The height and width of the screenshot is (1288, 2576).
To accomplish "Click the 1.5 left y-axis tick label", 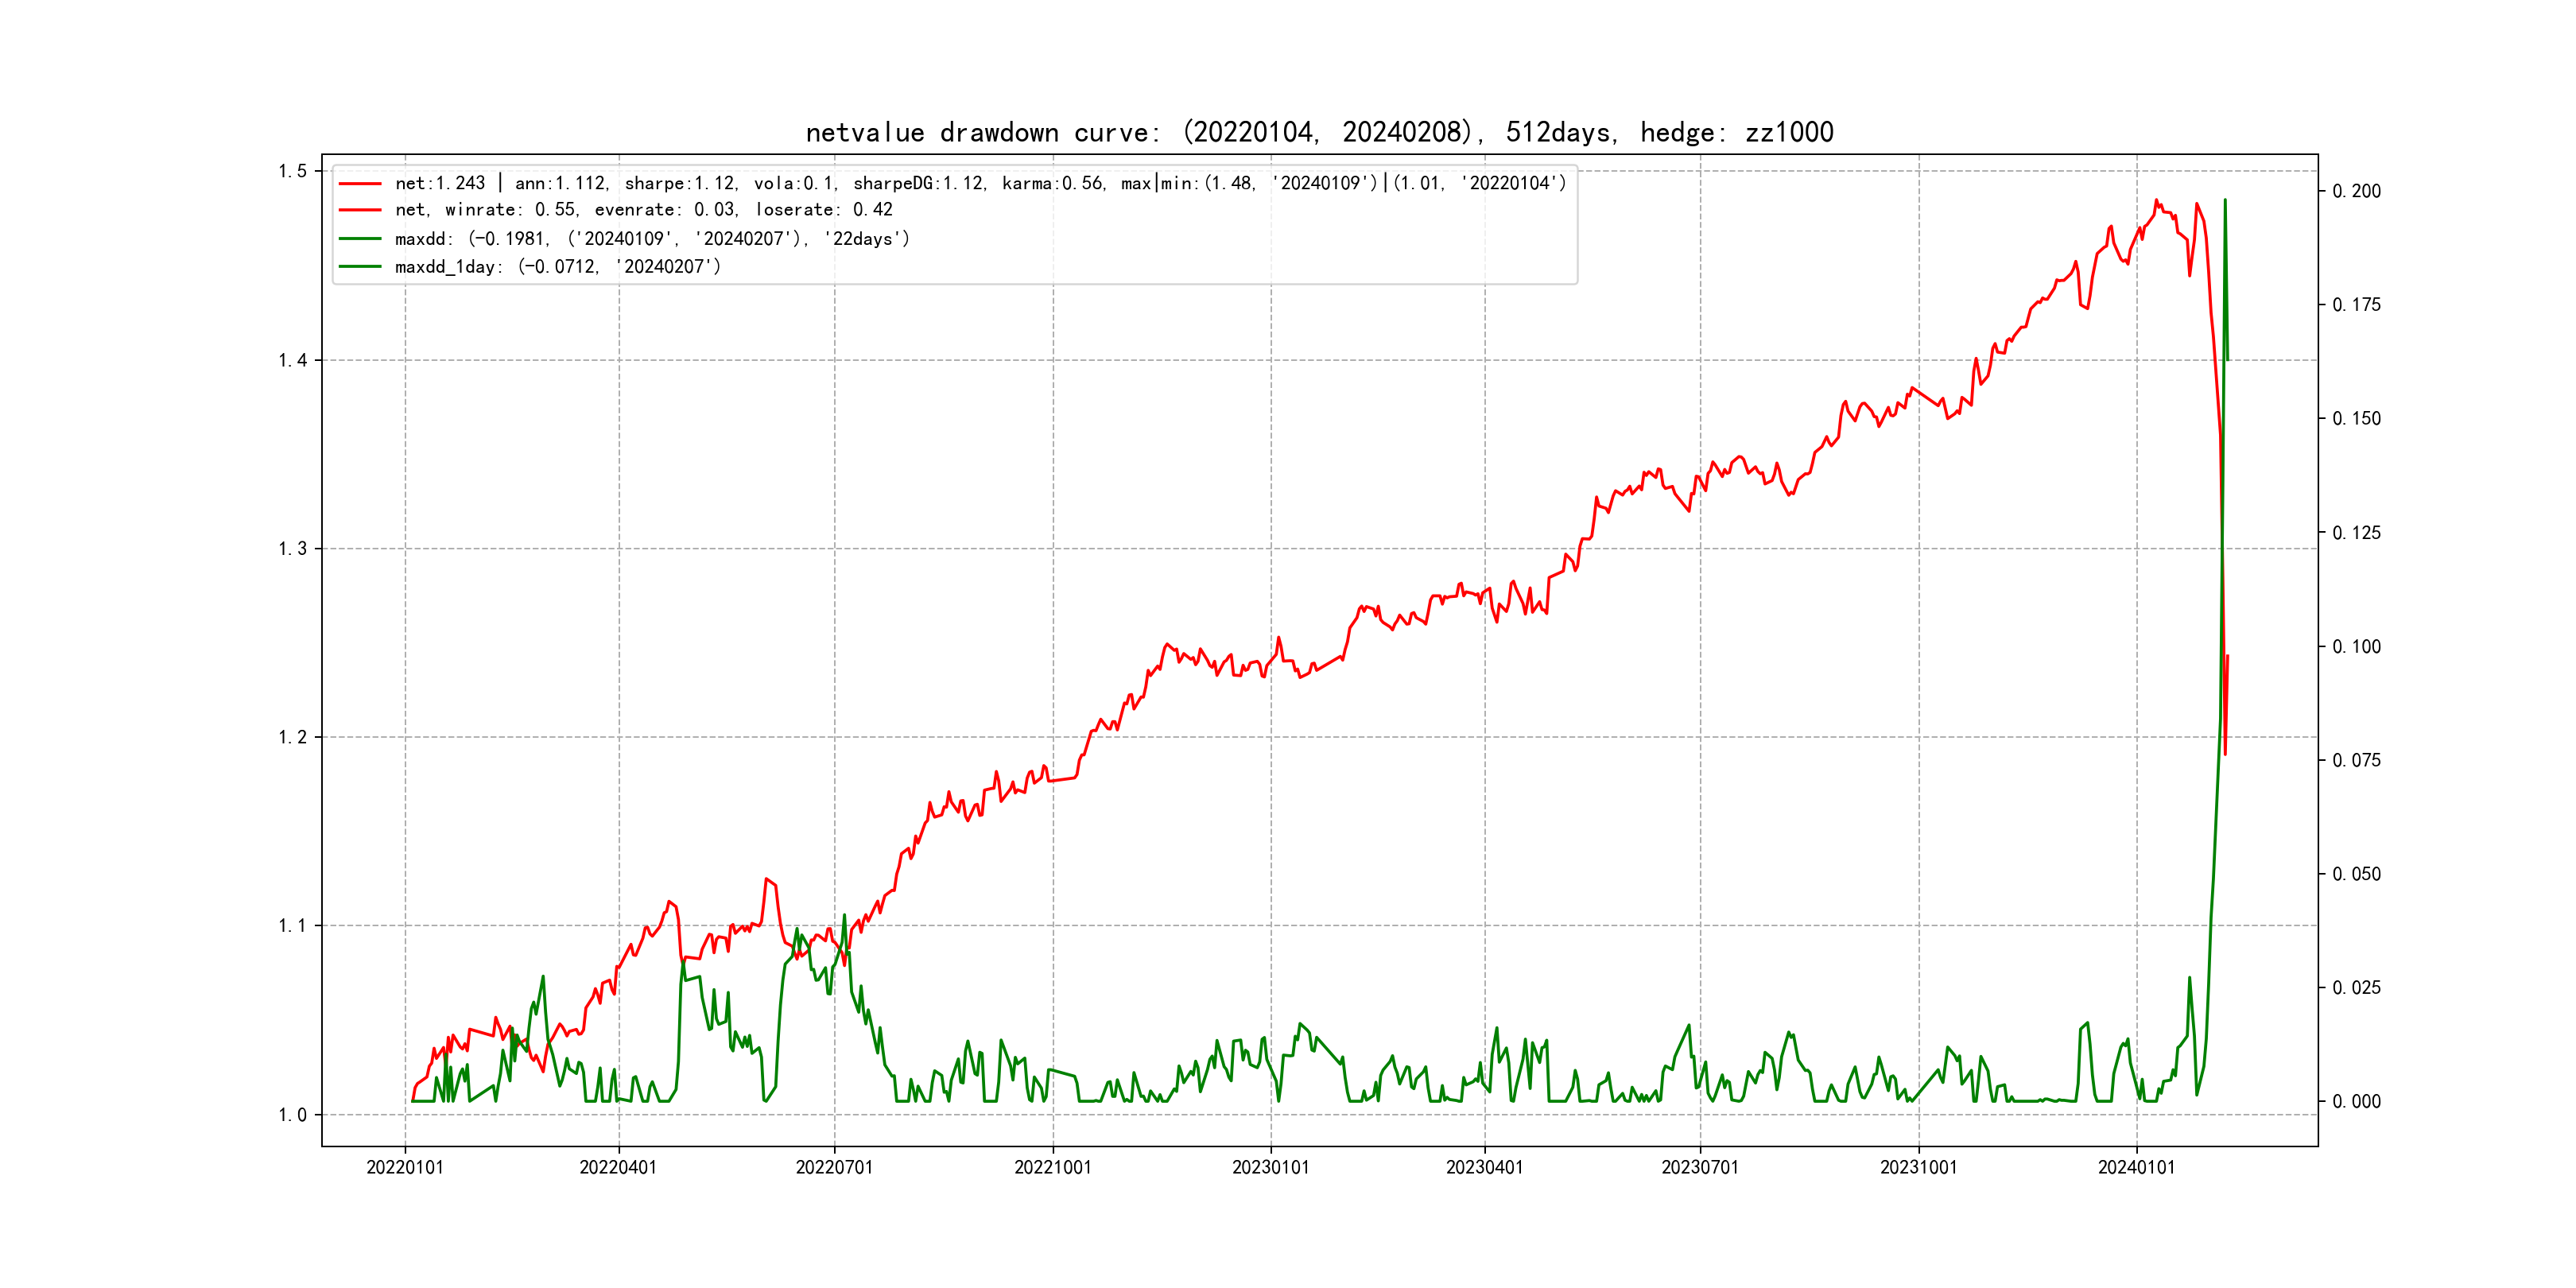I will pyautogui.click(x=292, y=171).
